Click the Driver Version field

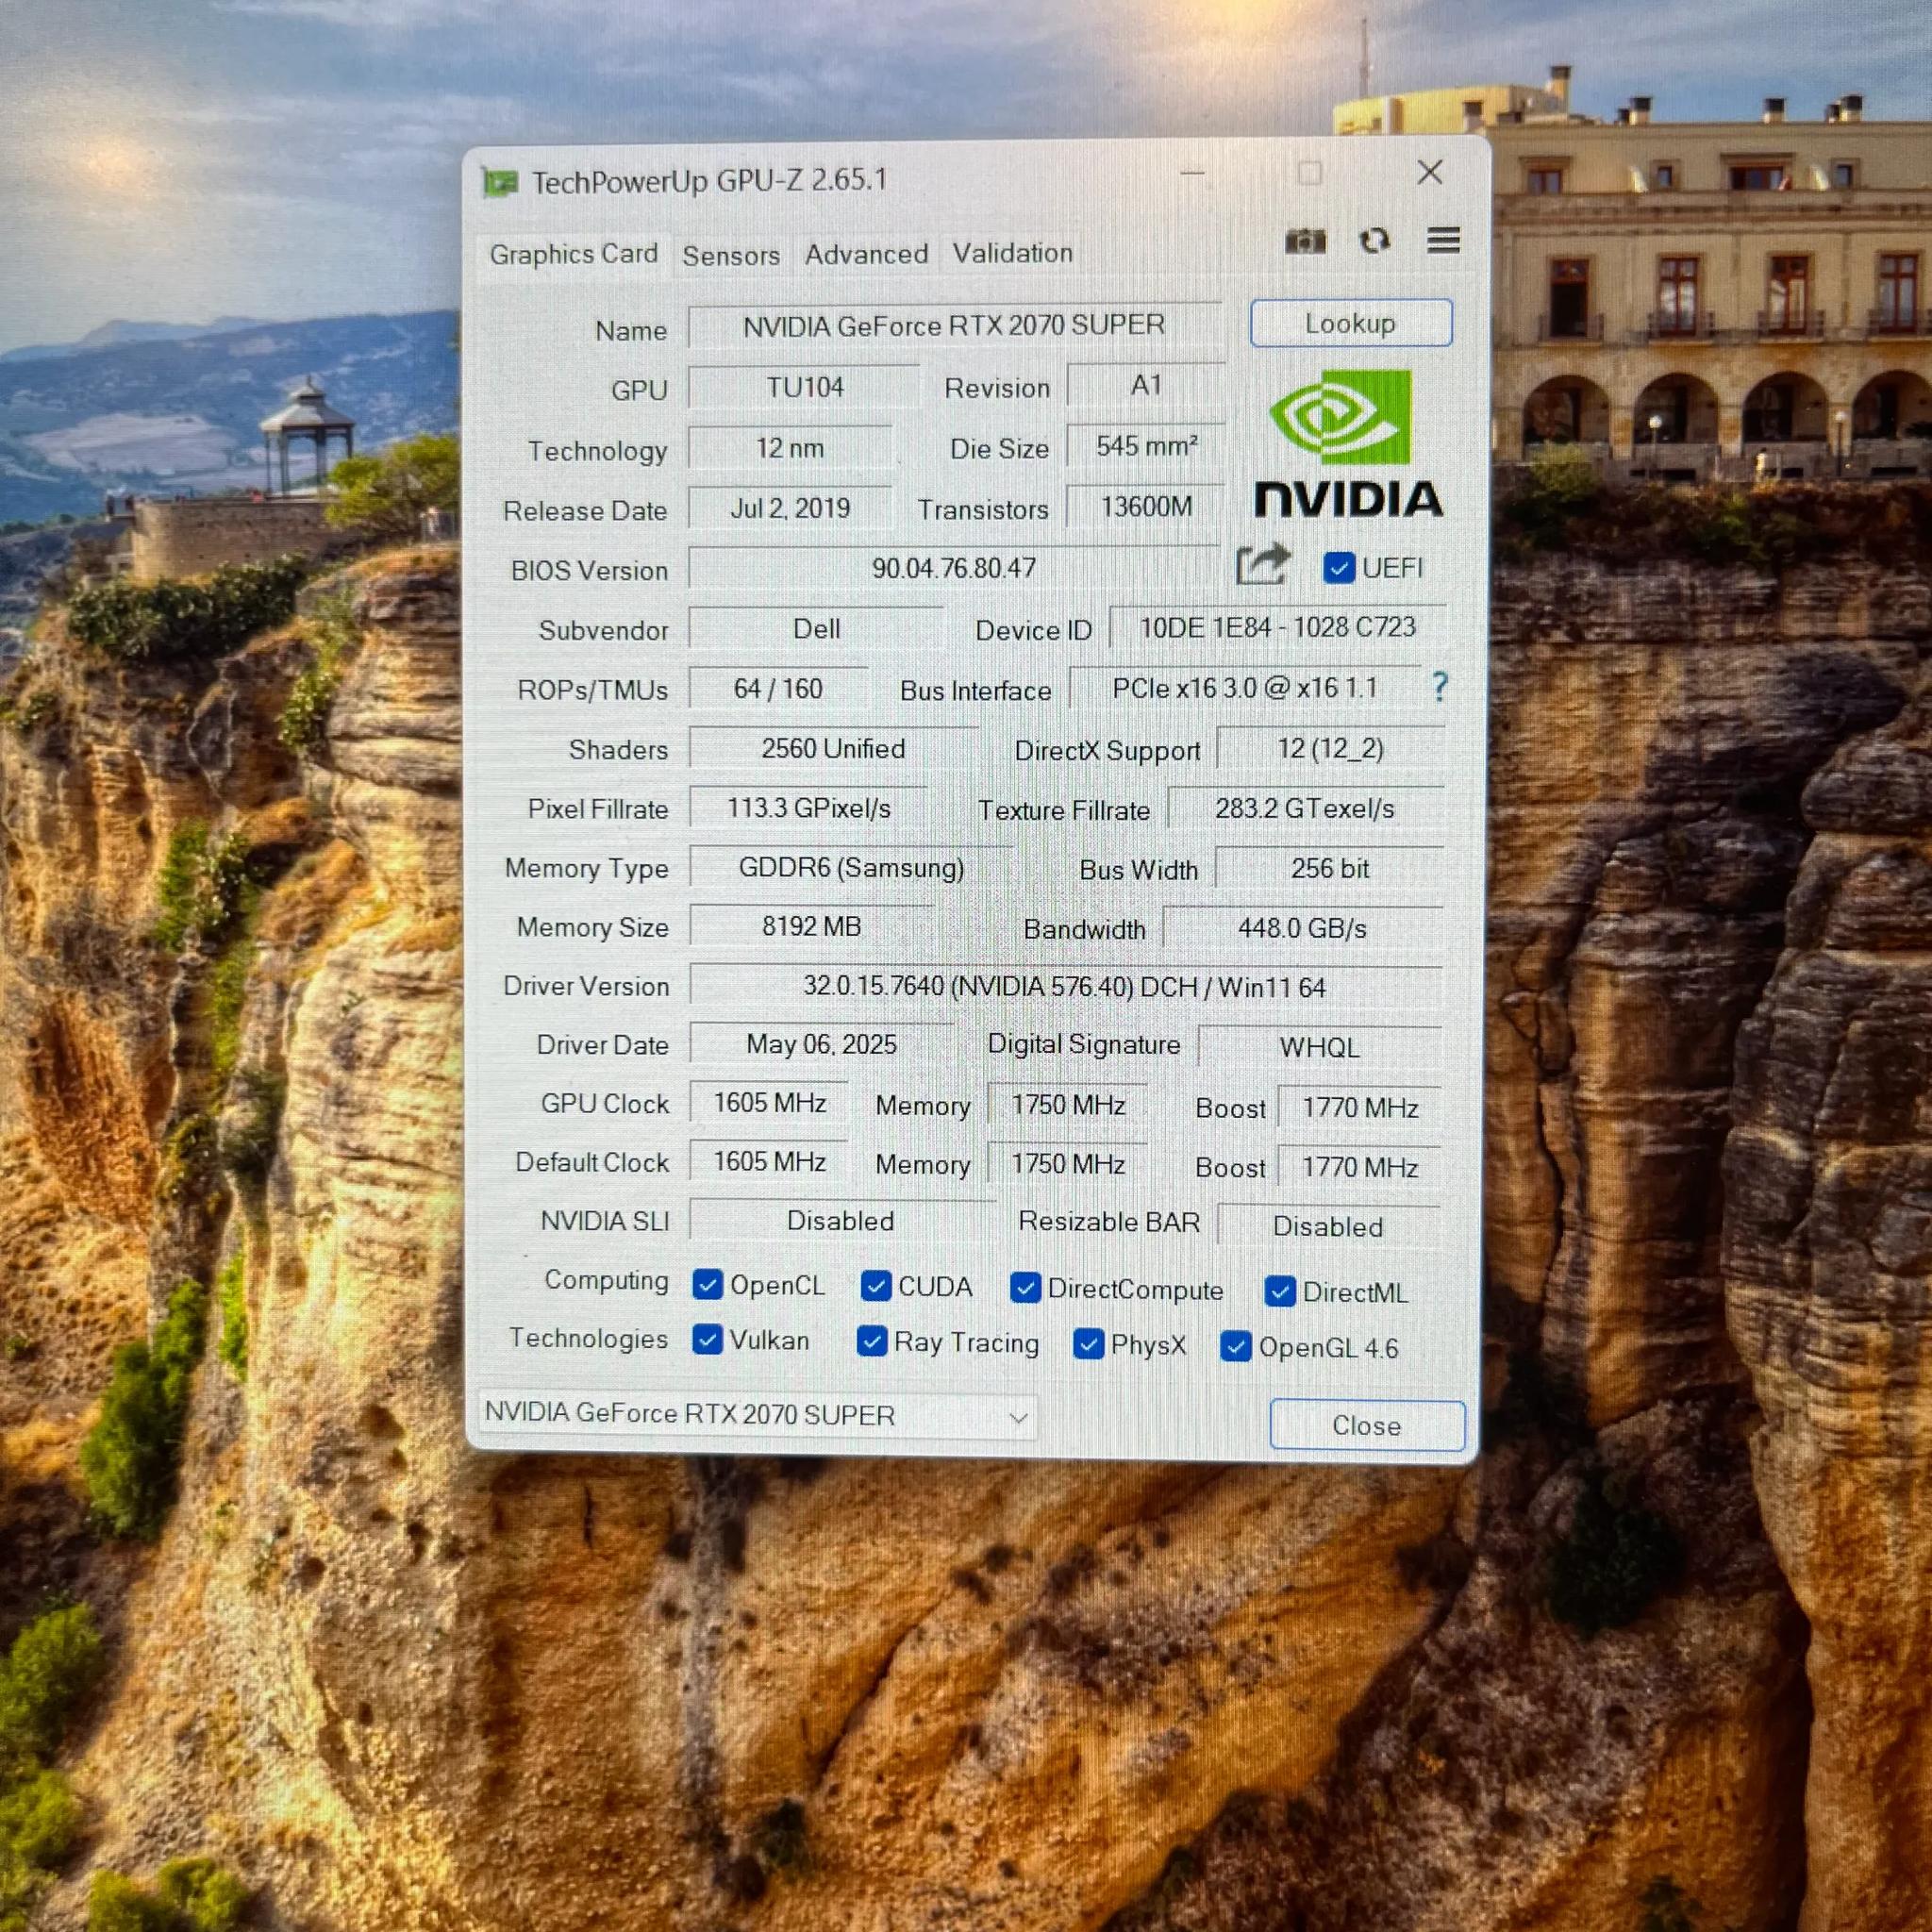point(1065,986)
